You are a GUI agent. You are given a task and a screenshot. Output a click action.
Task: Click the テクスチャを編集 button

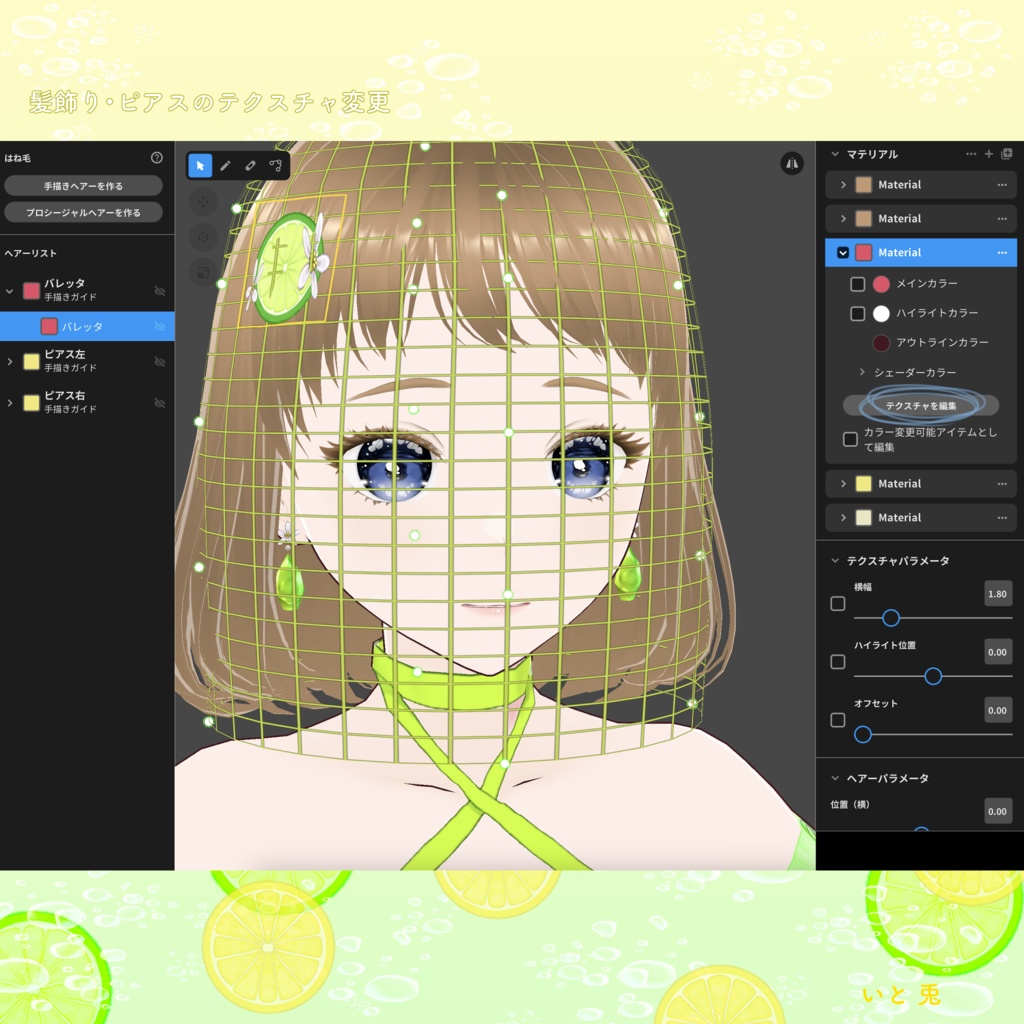920,405
